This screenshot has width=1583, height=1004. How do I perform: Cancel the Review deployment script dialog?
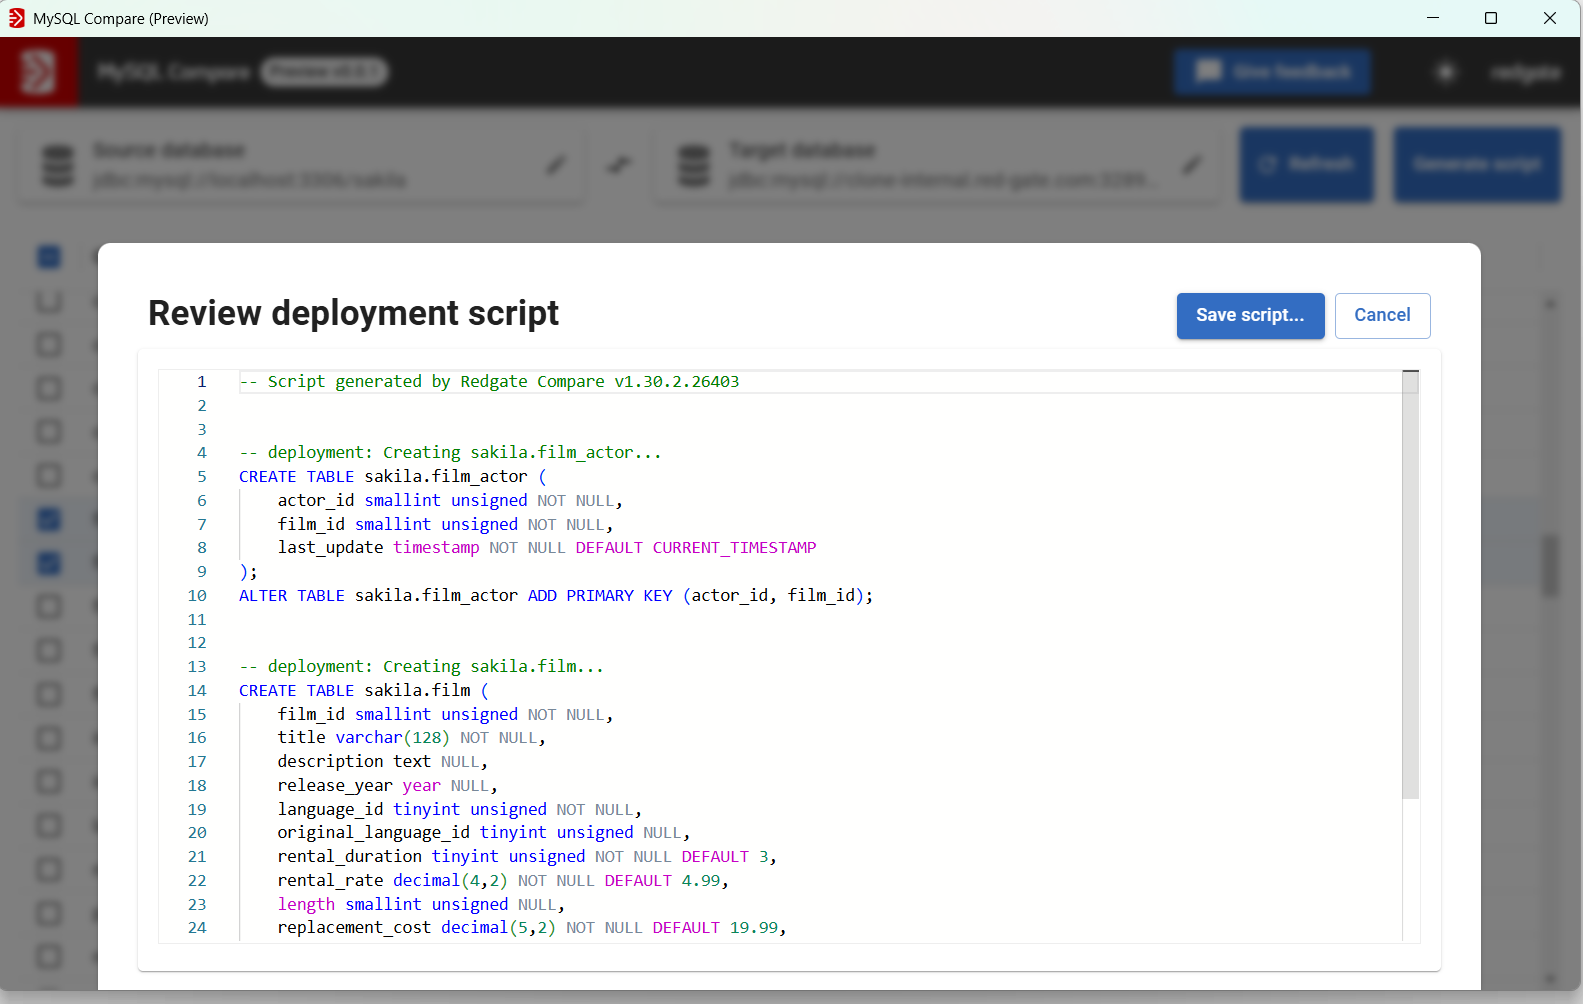point(1382,316)
